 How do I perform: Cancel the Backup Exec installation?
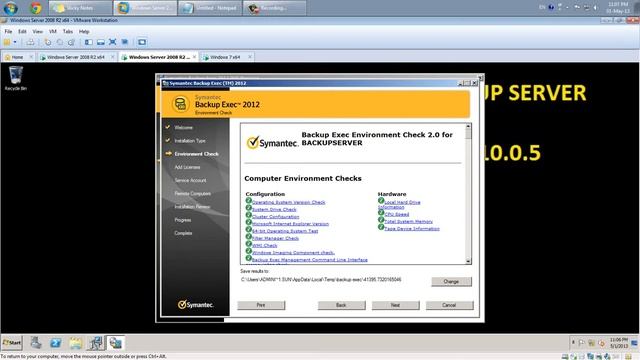click(449, 305)
